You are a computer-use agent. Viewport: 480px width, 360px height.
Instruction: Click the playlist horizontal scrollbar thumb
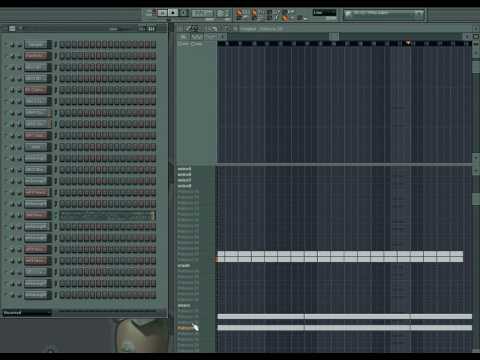[334, 36]
